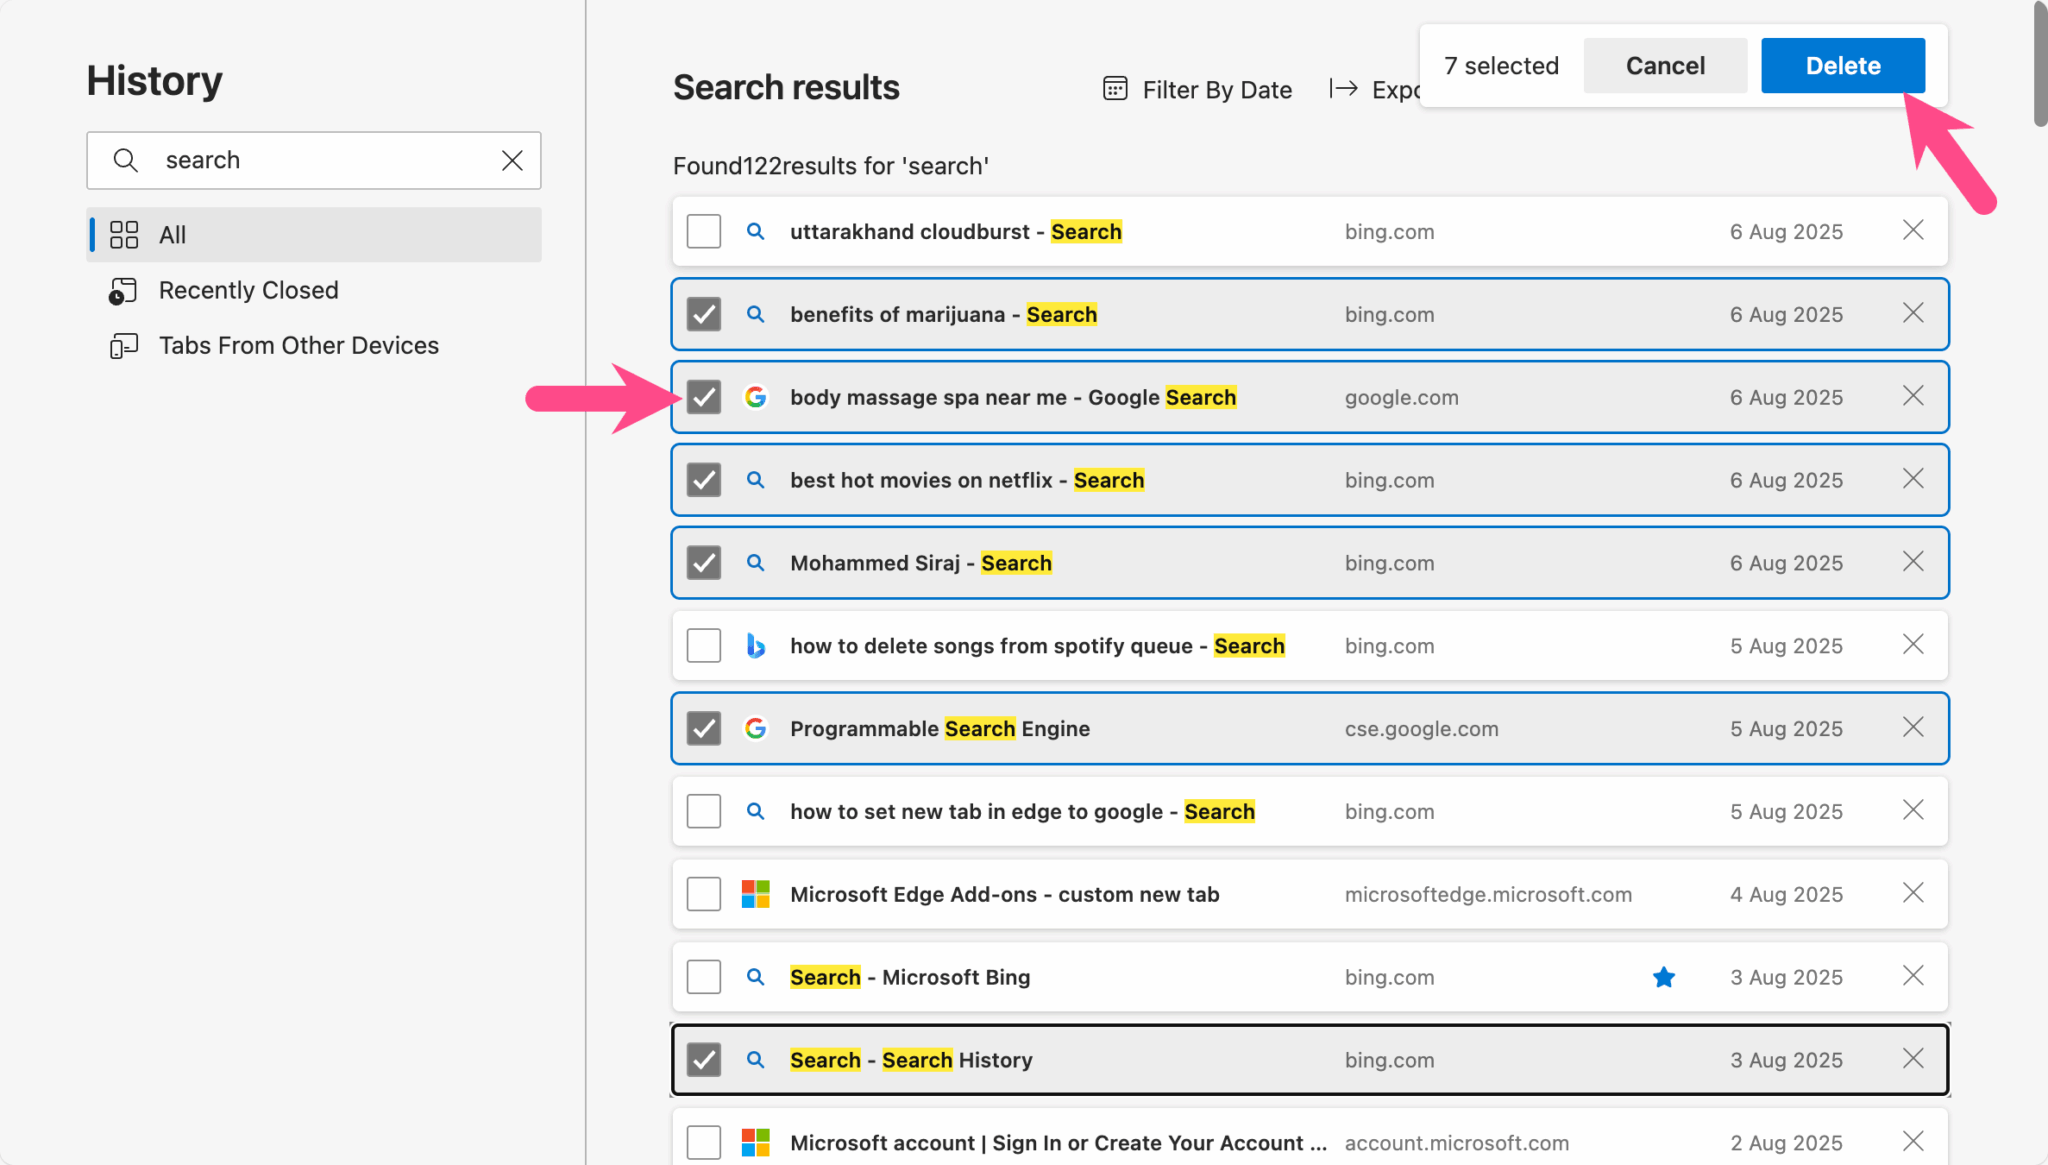Click the Google favicon on body massage spa entry
Screen dimensions: 2048x1165
[x=756, y=397]
